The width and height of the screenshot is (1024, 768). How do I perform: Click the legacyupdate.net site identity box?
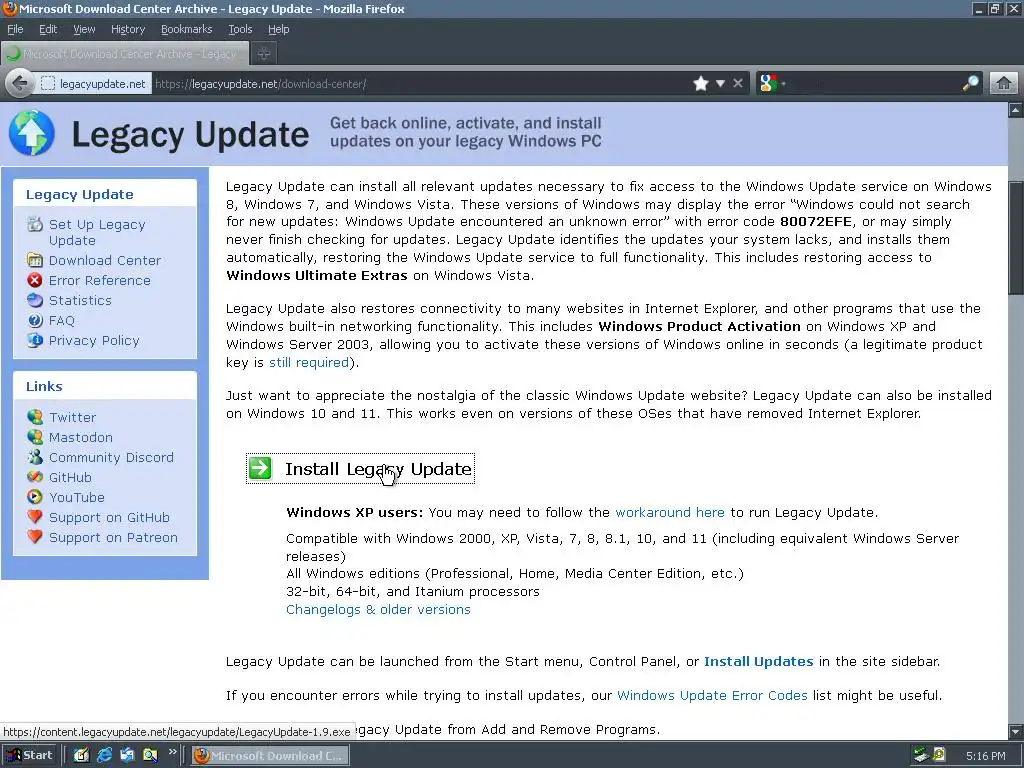(93, 84)
